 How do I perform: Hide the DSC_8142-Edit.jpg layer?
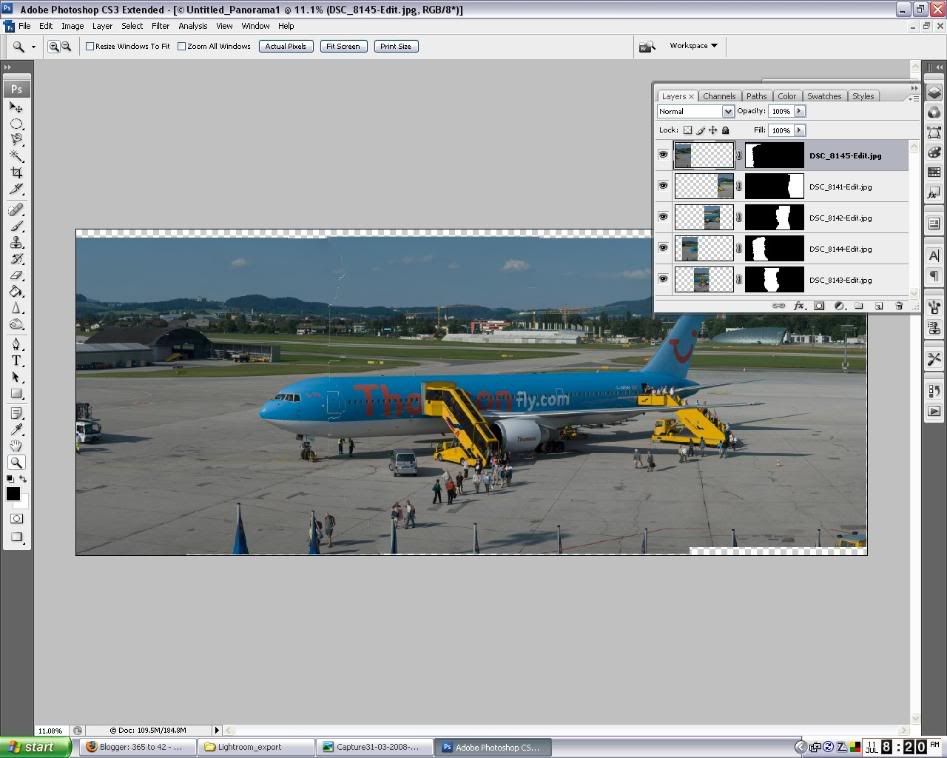[663, 217]
